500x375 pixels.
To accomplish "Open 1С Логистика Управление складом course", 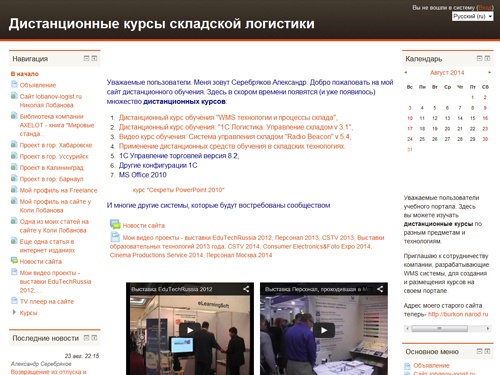I will (x=236, y=127).
